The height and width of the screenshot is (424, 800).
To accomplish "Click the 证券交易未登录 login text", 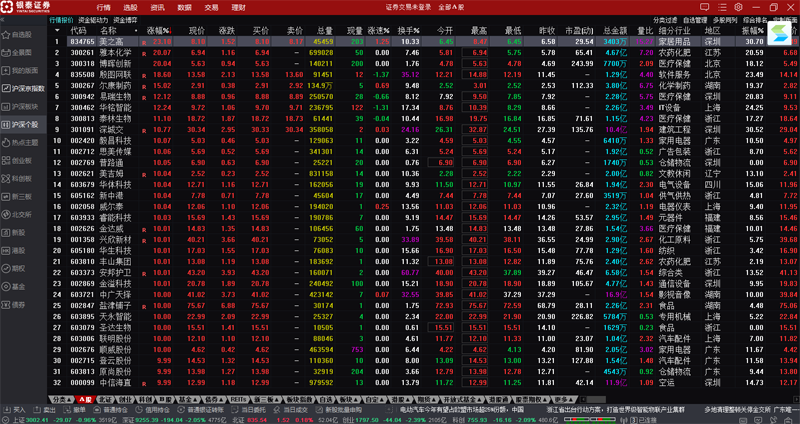I will click(408, 7).
